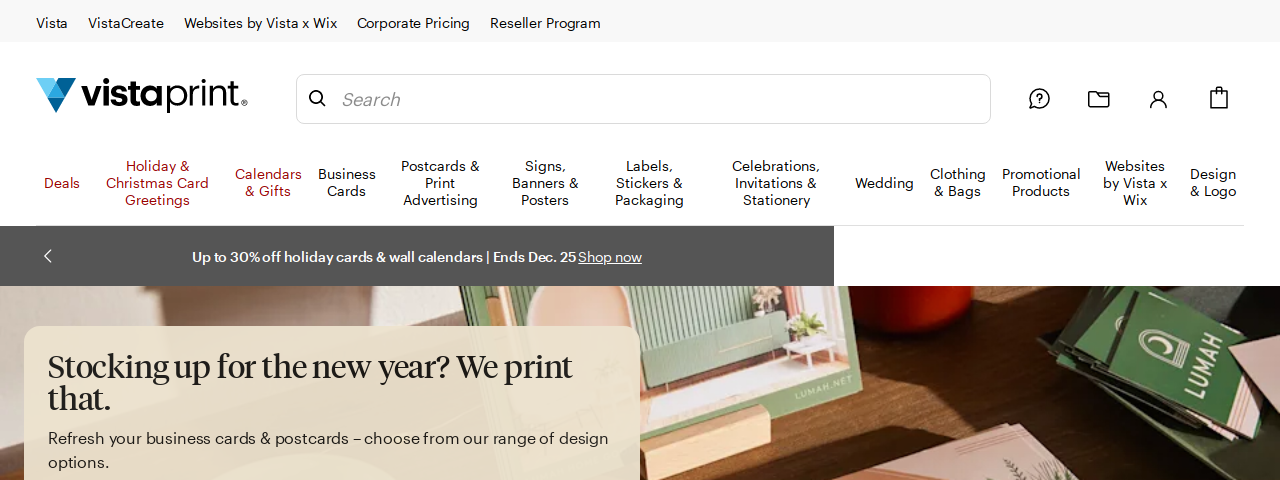Open Calendars & Gifts menu

(x=268, y=183)
